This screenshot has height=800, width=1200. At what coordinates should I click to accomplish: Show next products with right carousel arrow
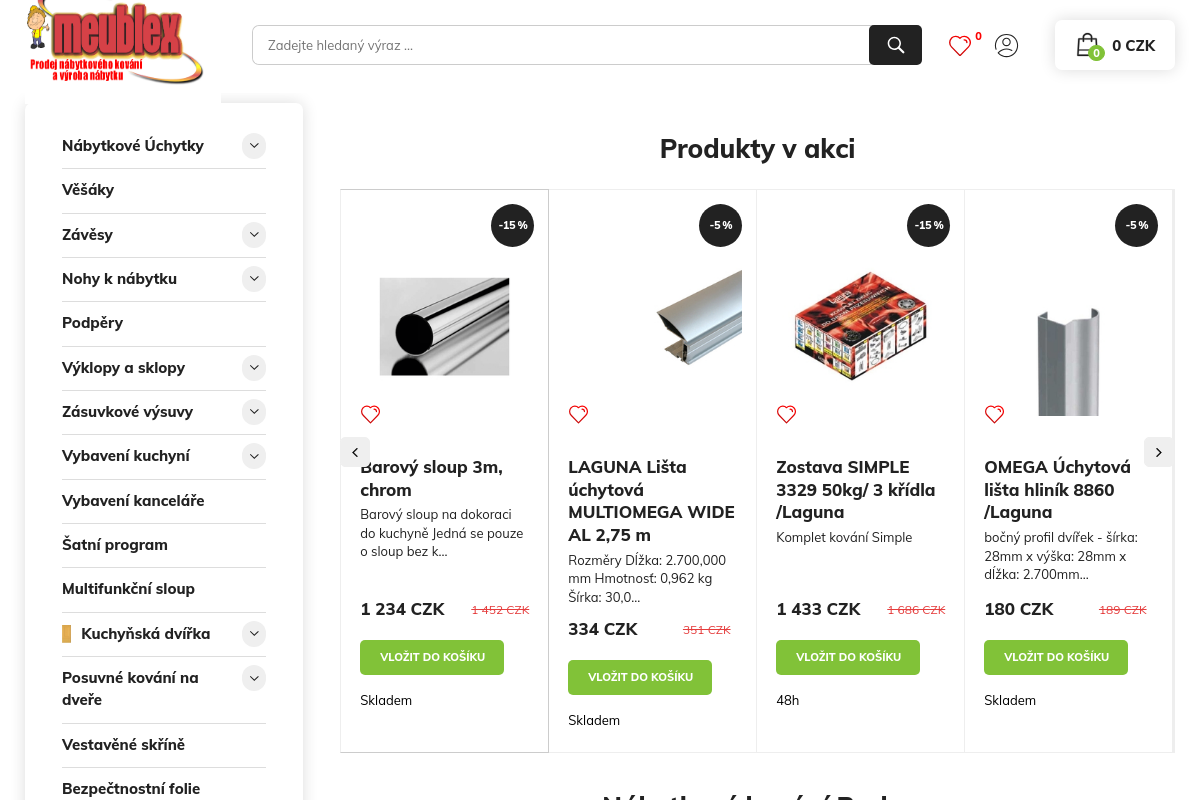pyautogui.click(x=1158, y=452)
